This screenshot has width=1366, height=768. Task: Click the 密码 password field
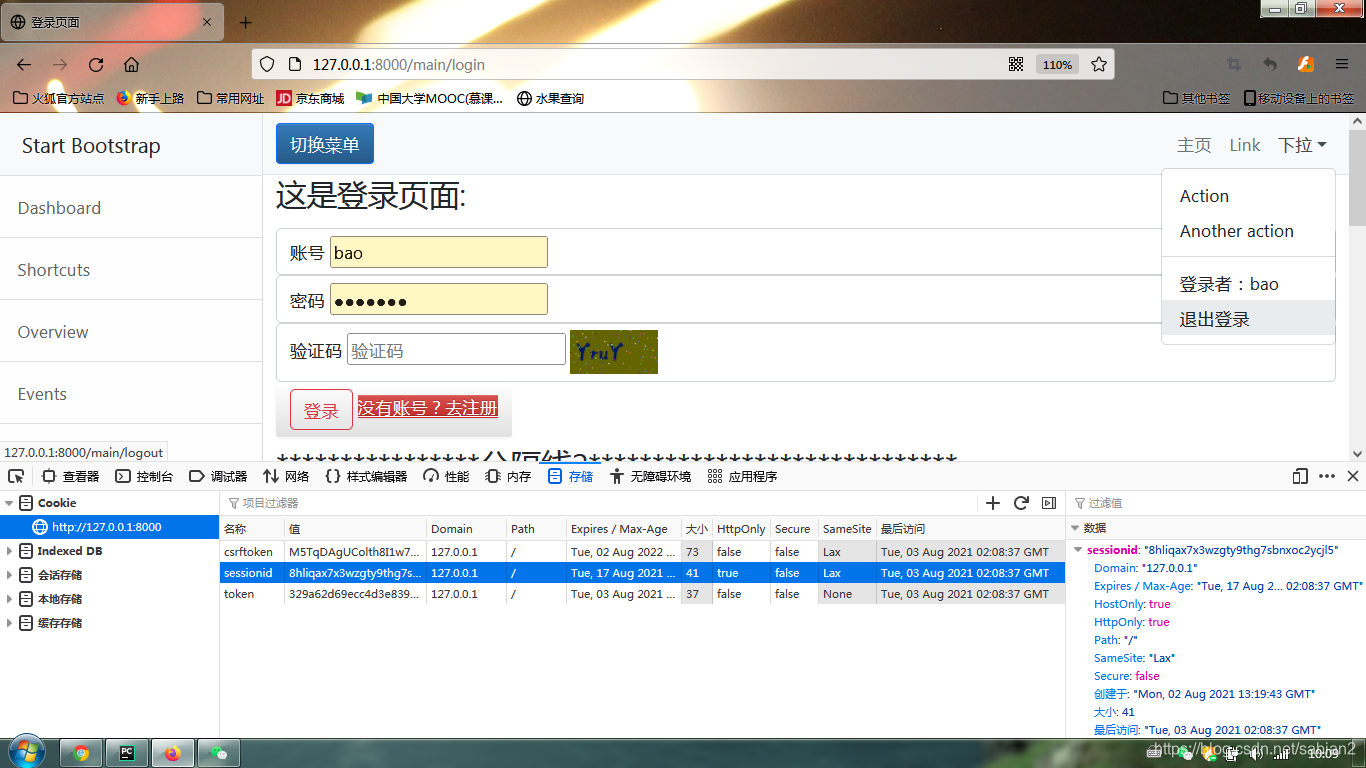point(439,299)
